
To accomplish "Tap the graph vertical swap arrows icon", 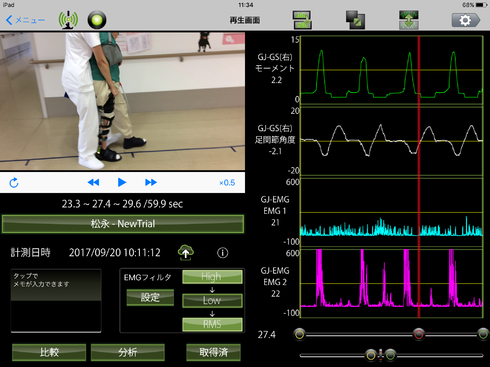I will coord(409,20).
